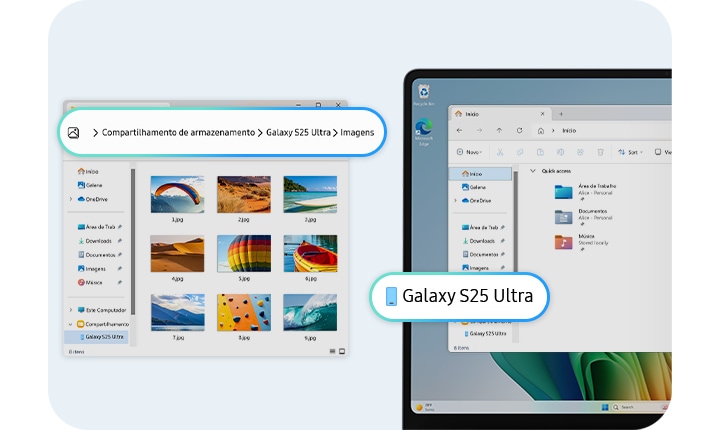Click the Share icon in the laptop Explorer toolbar
Screen dimensions: 720x430
point(580,152)
